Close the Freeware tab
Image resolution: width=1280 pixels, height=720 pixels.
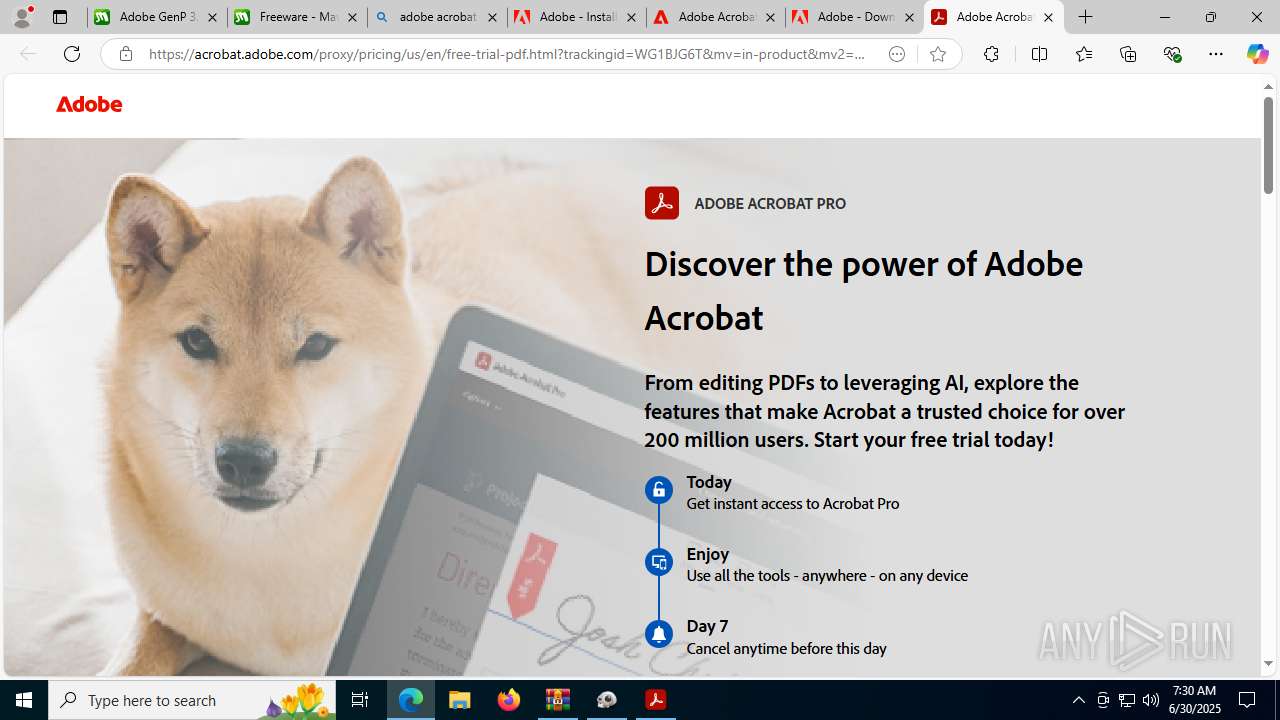352,17
